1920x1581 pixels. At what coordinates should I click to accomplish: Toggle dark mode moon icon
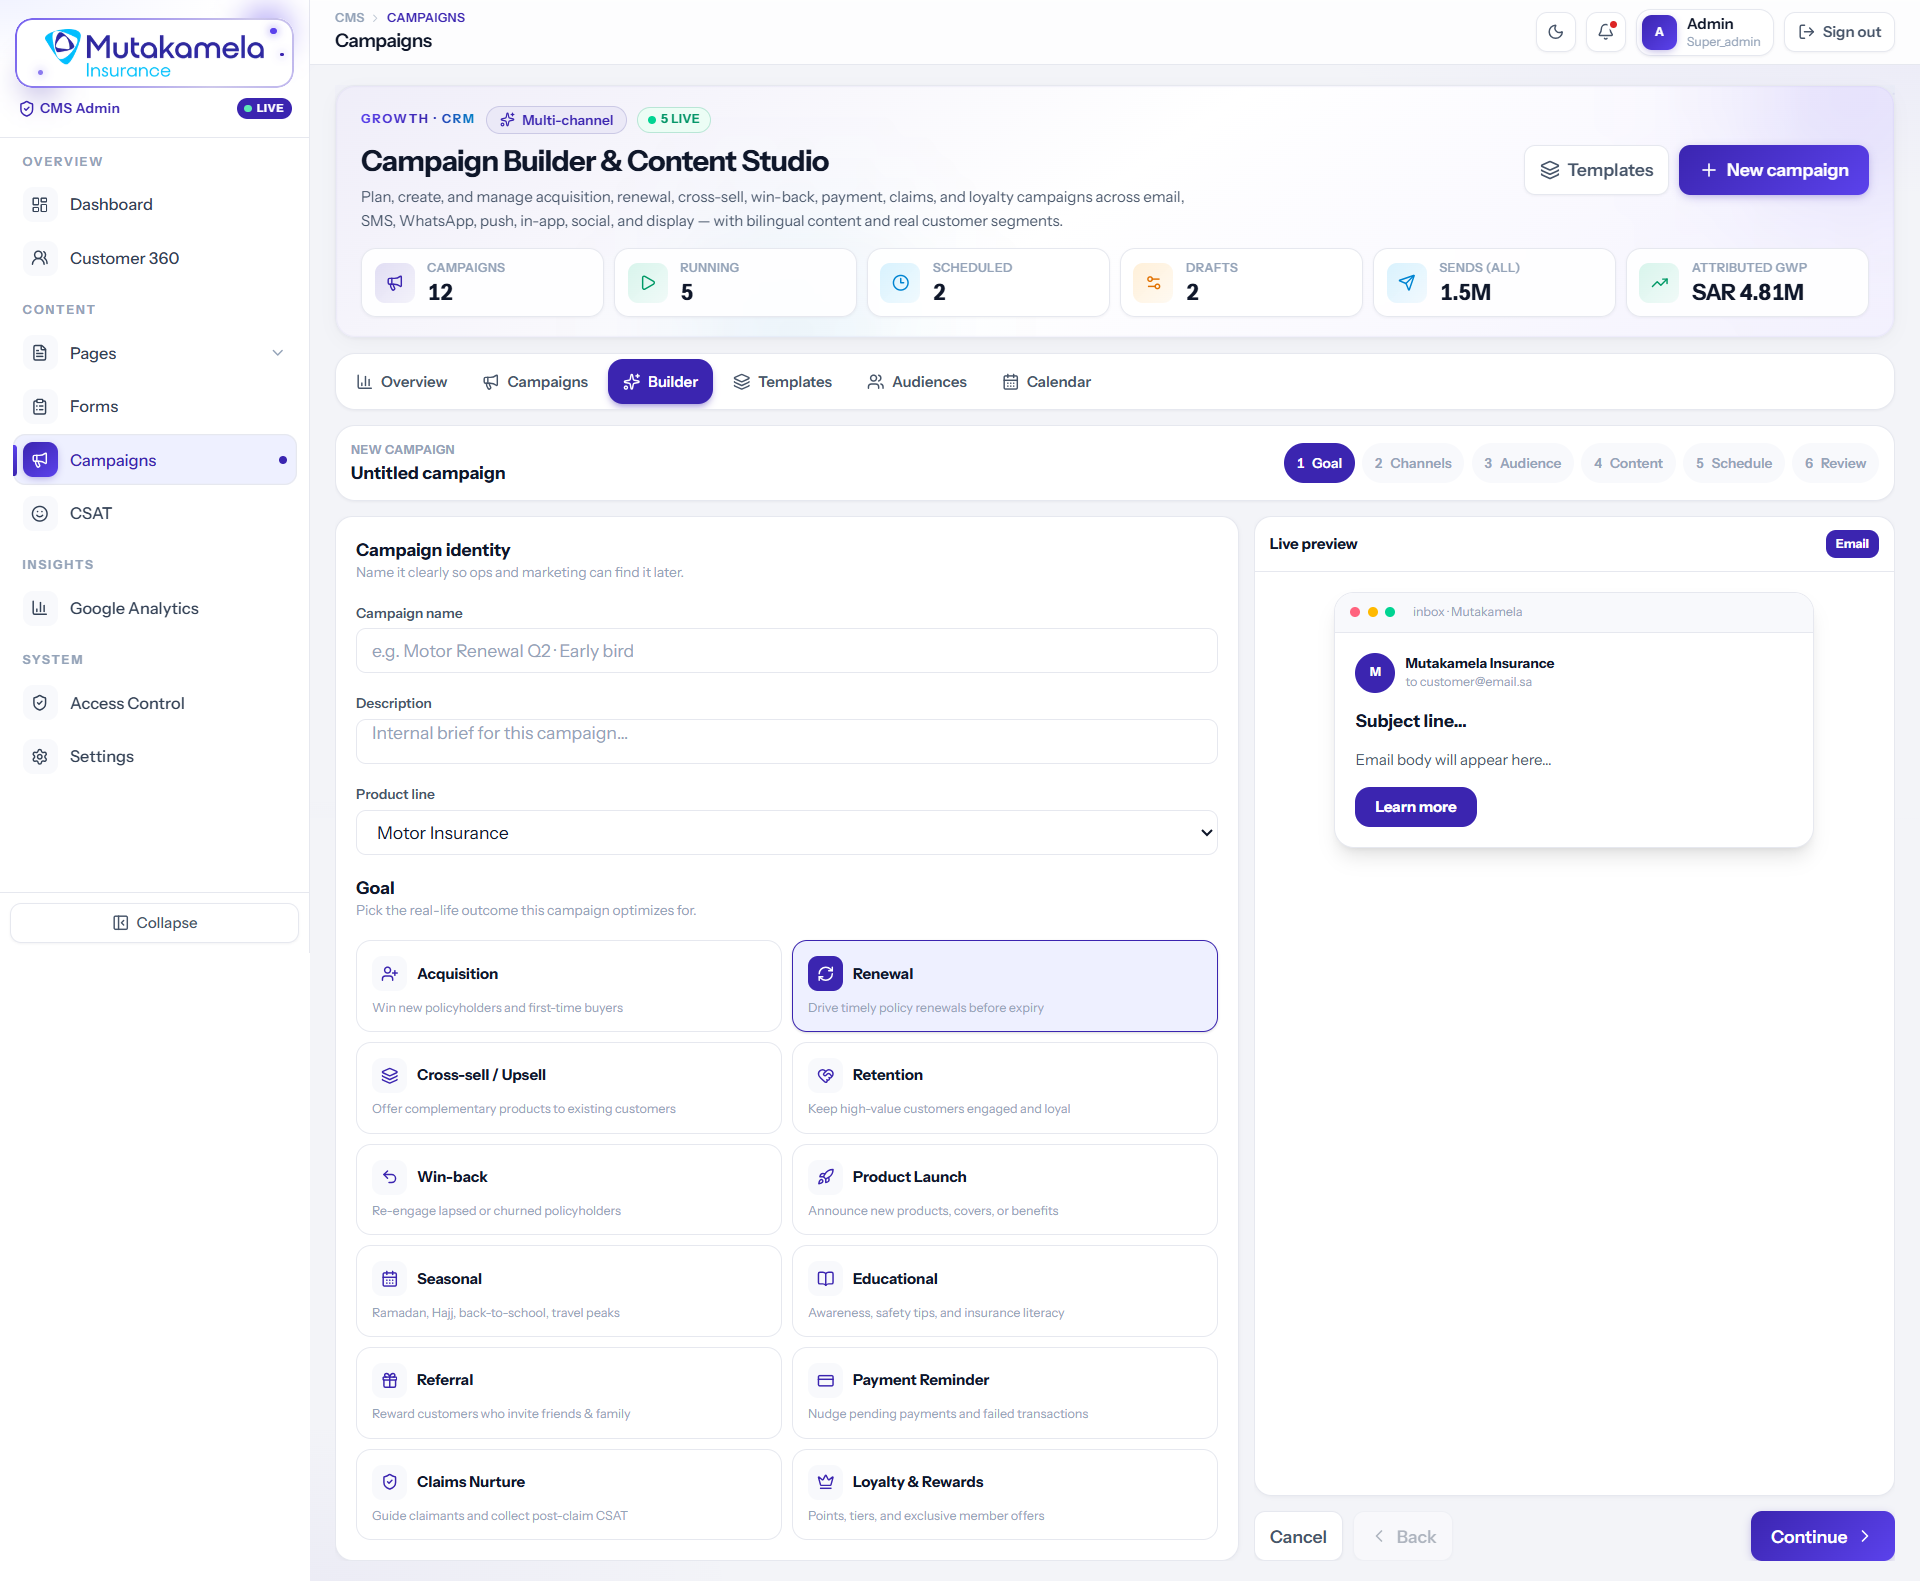pos(1555,32)
